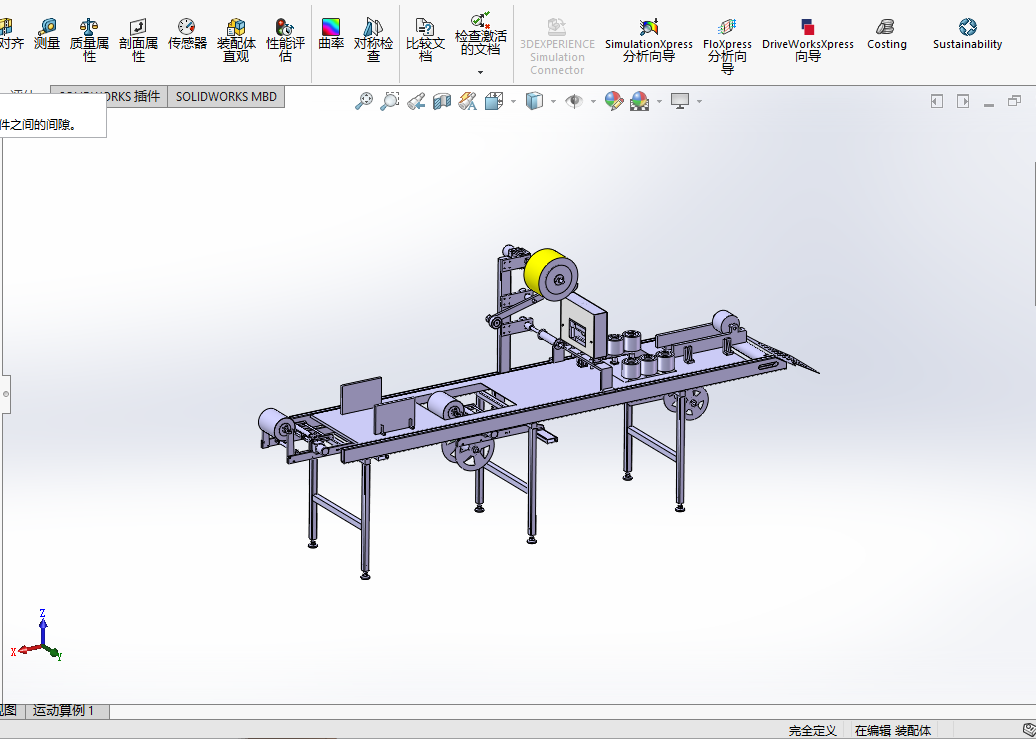Click the 完全定义 status text
This screenshot has width=1036, height=739.
coord(812,730)
